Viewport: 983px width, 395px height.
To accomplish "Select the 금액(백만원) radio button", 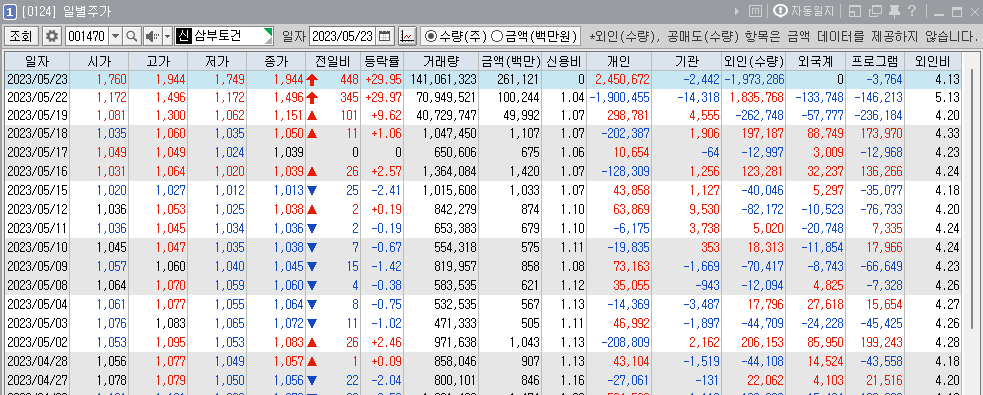I will tap(497, 36).
